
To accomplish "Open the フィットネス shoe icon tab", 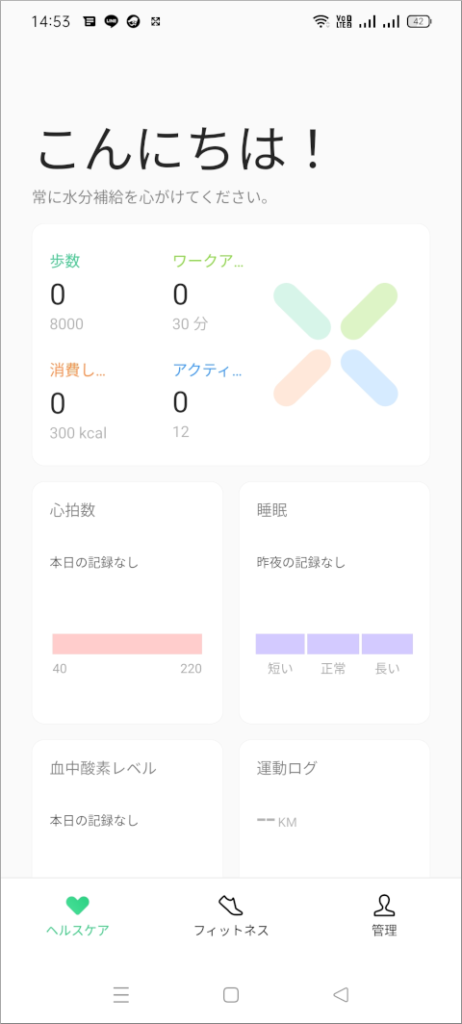I will [231, 905].
